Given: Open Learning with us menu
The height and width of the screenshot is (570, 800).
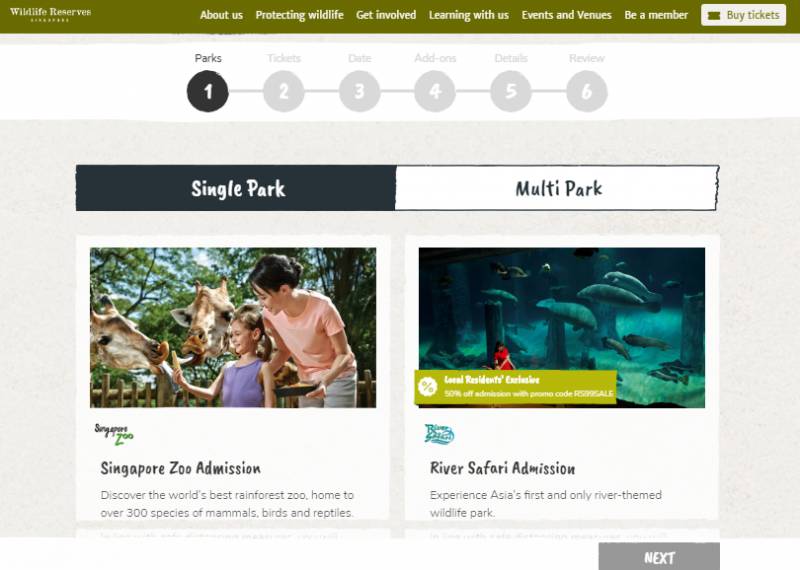Looking at the screenshot, I should [x=469, y=15].
